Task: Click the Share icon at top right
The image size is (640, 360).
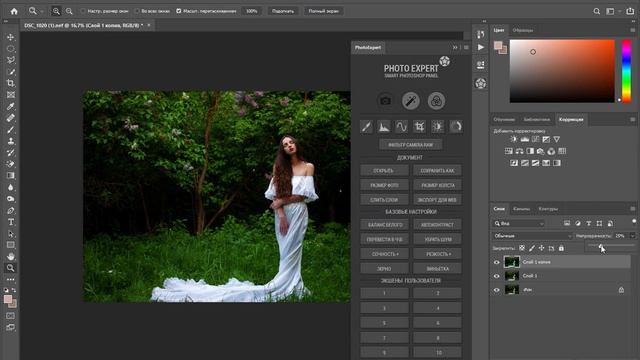Action: coord(630,11)
